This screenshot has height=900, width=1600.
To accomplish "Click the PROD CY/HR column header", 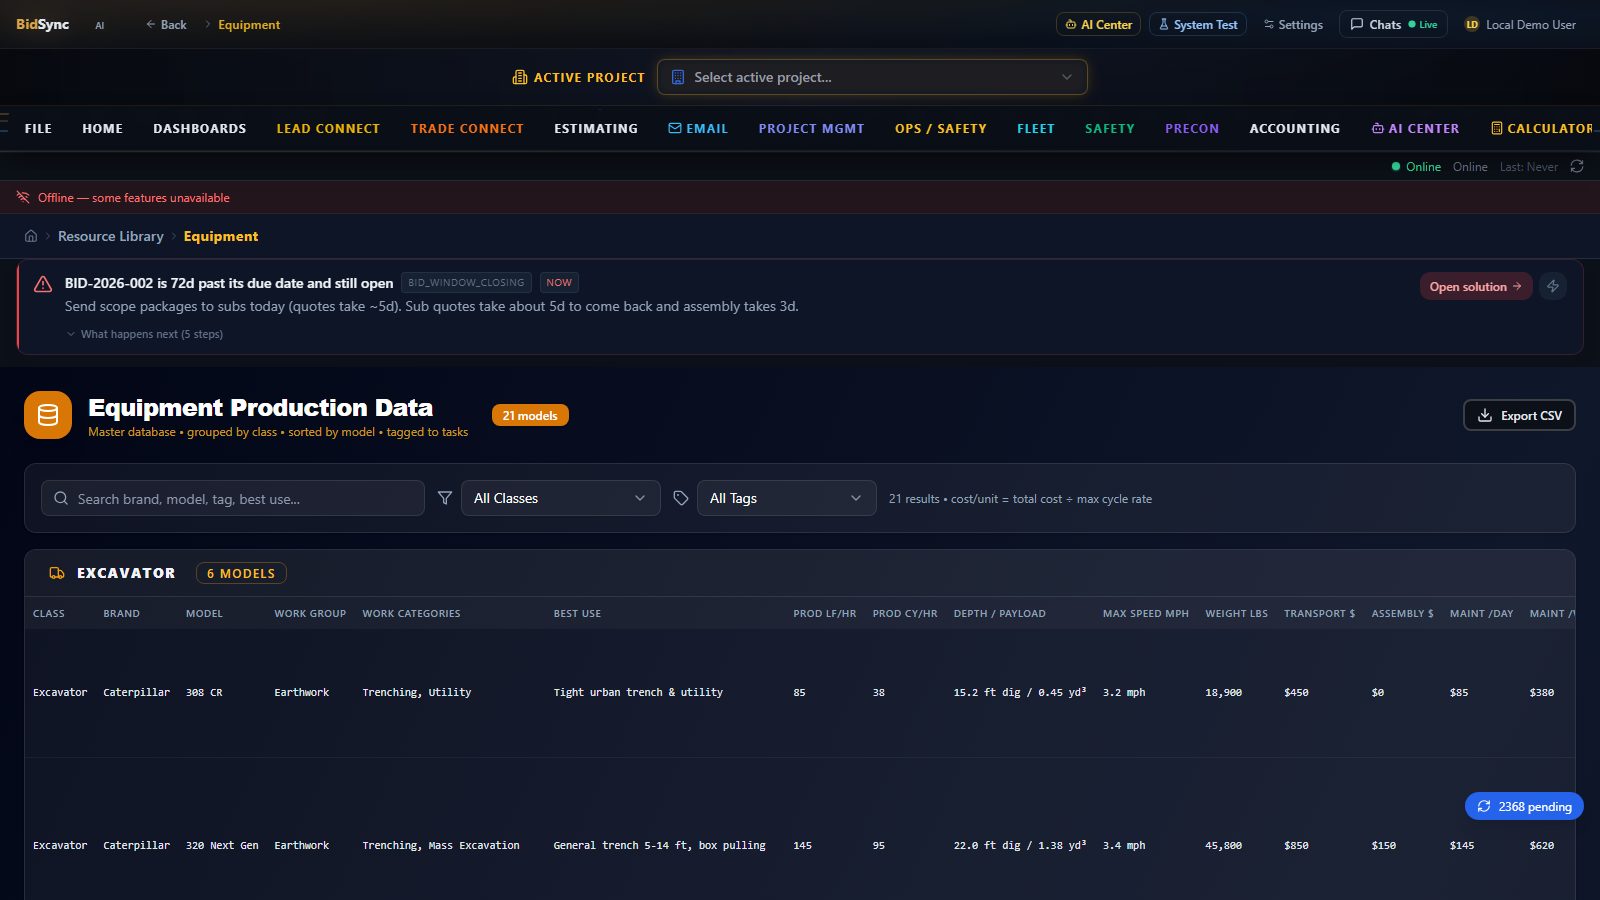I will (905, 613).
